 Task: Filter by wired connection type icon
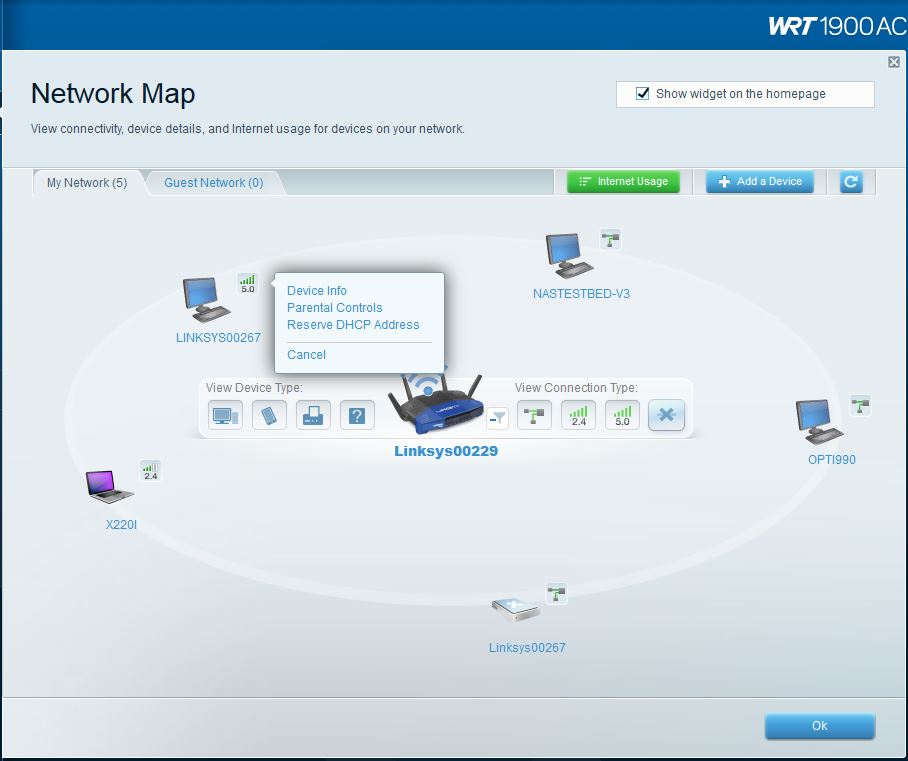tap(534, 415)
